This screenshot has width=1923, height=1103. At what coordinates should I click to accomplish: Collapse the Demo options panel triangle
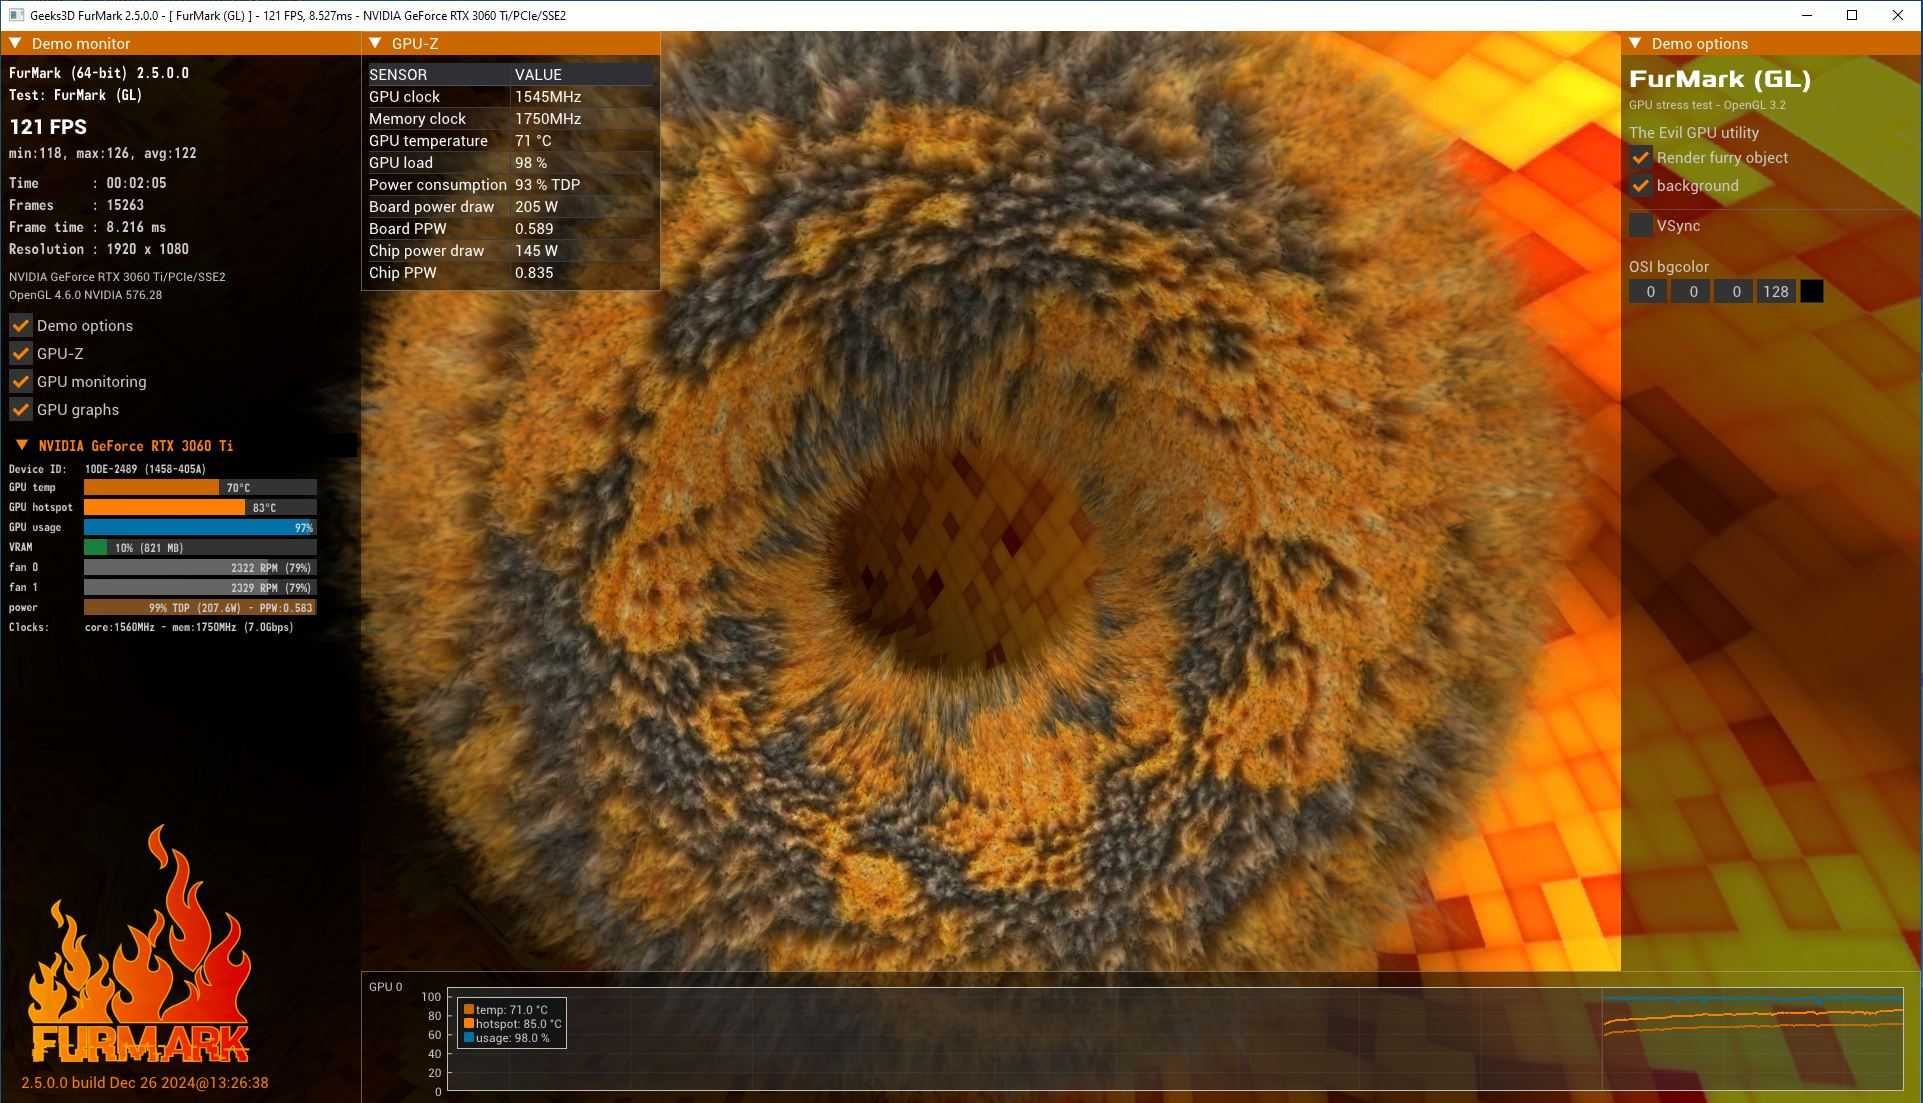[1635, 43]
